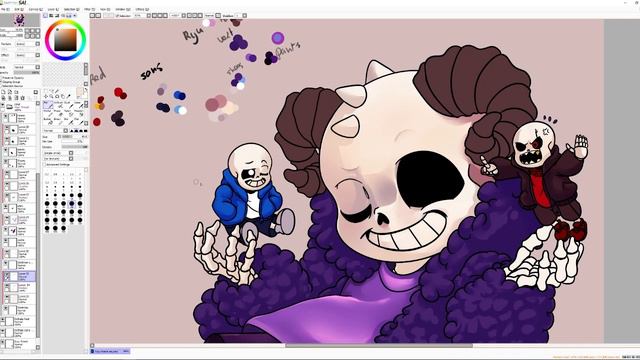Select the Pencil brush tool
640x360 pixels.
point(48,105)
